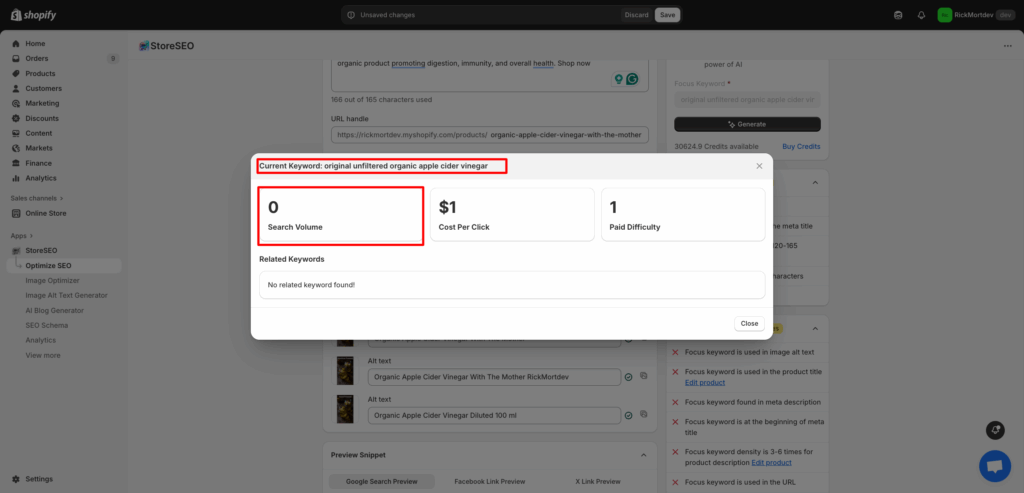1024x493 pixels.
Task: Navigate to Customers in the sidebar
Action: 43,89
